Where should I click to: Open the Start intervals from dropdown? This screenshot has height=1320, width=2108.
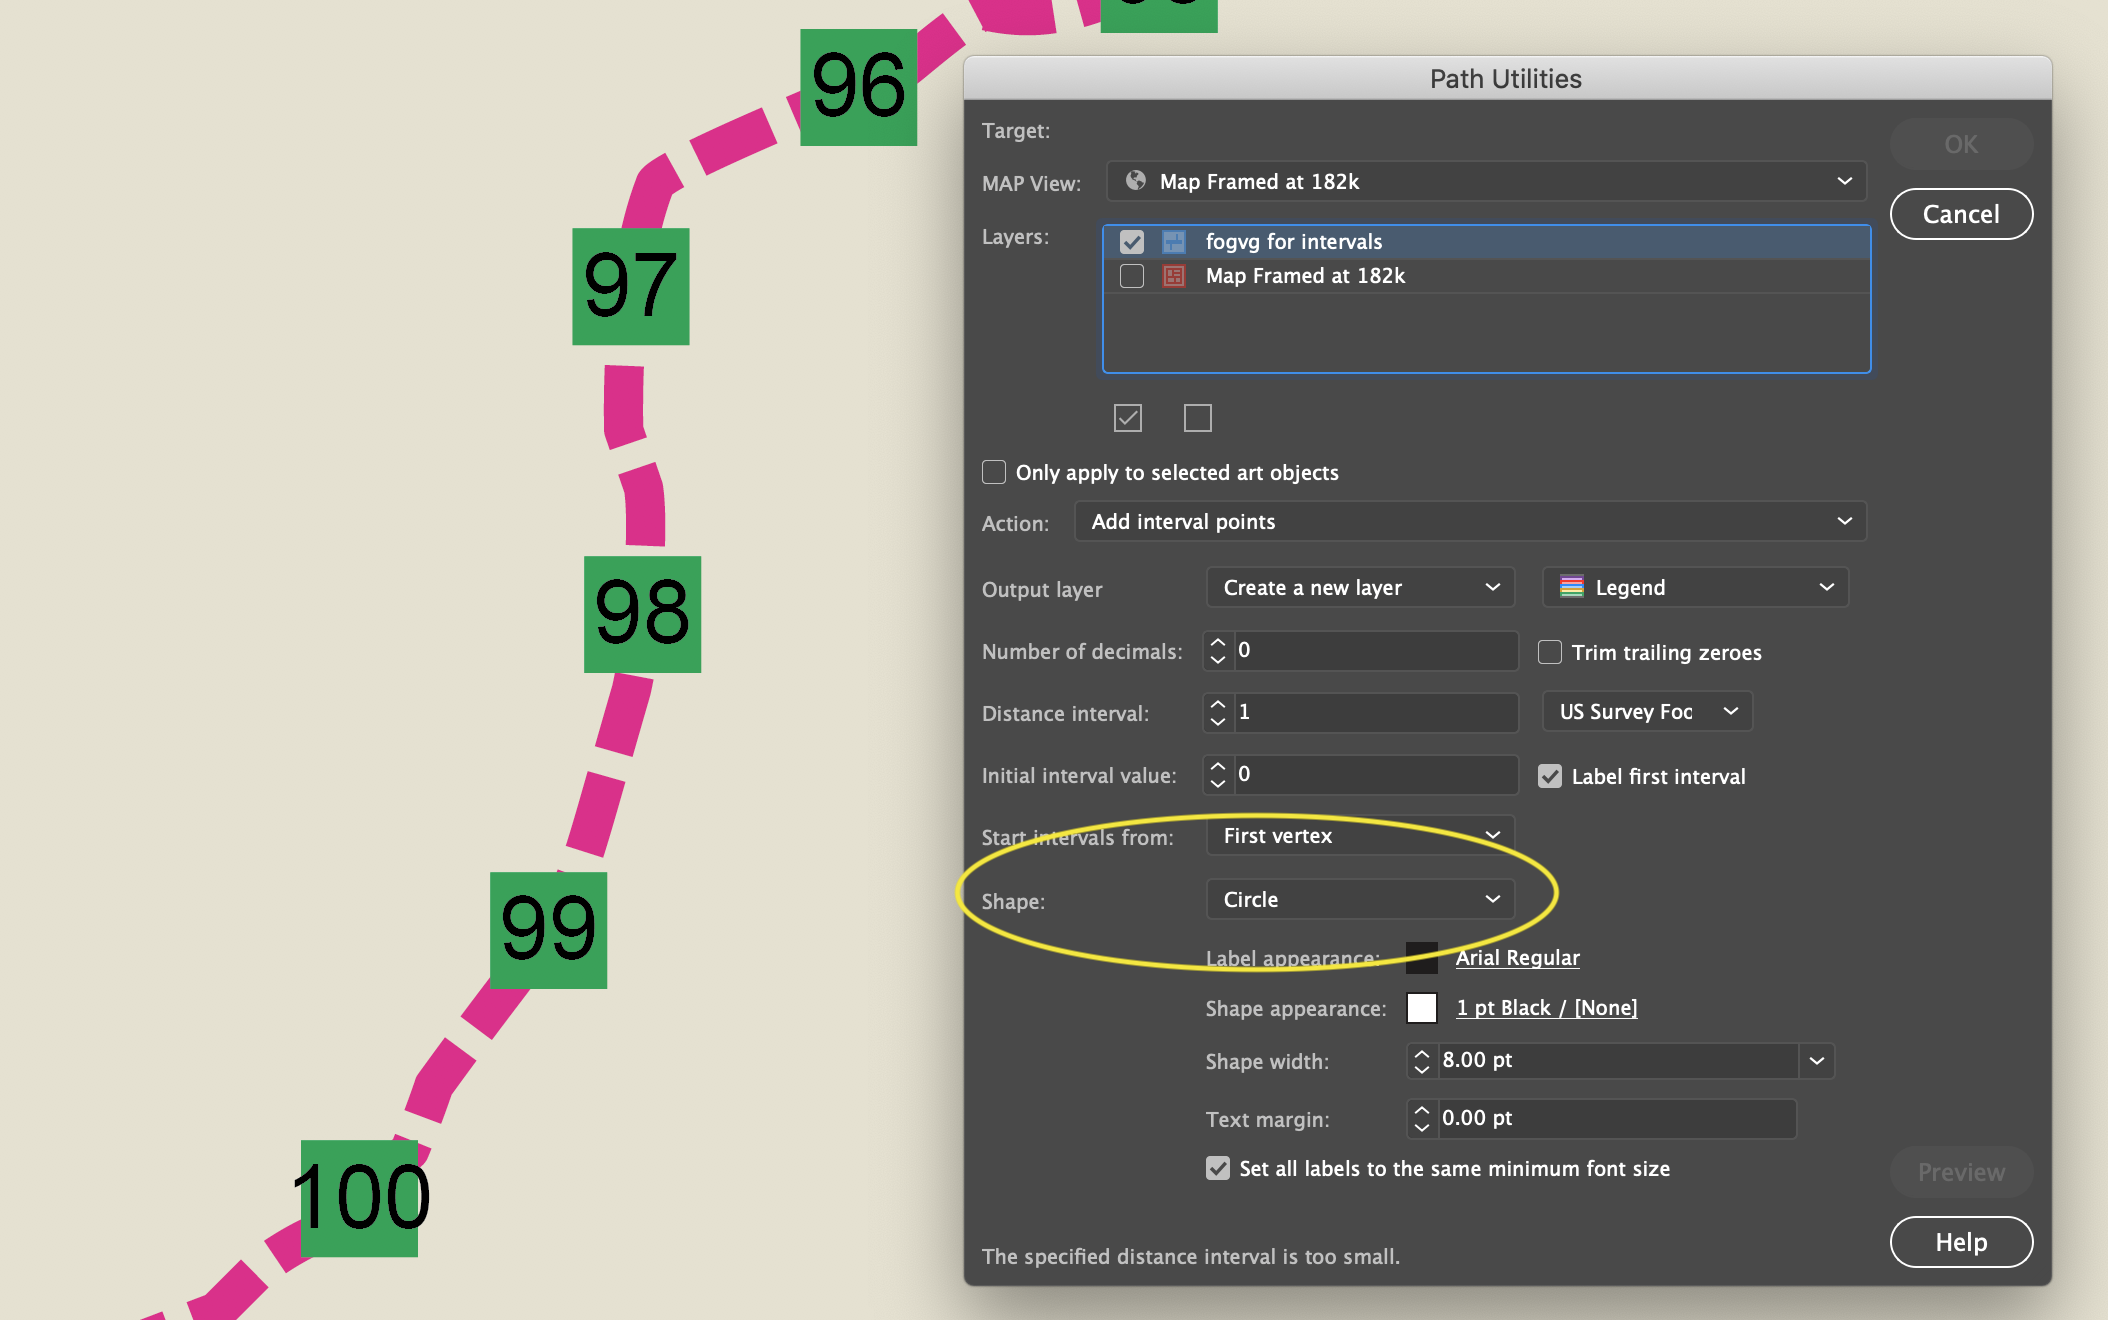1361,835
